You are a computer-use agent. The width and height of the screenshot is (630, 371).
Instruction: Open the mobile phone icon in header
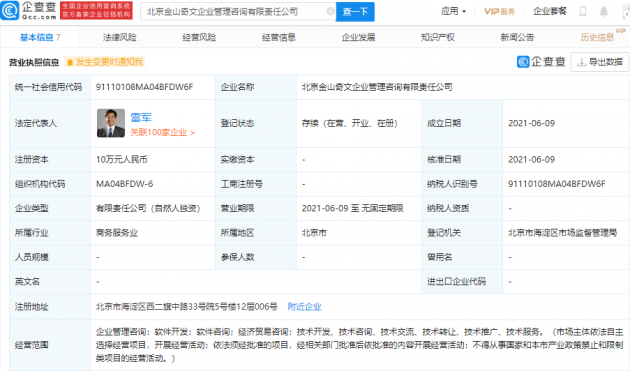(x=583, y=11)
